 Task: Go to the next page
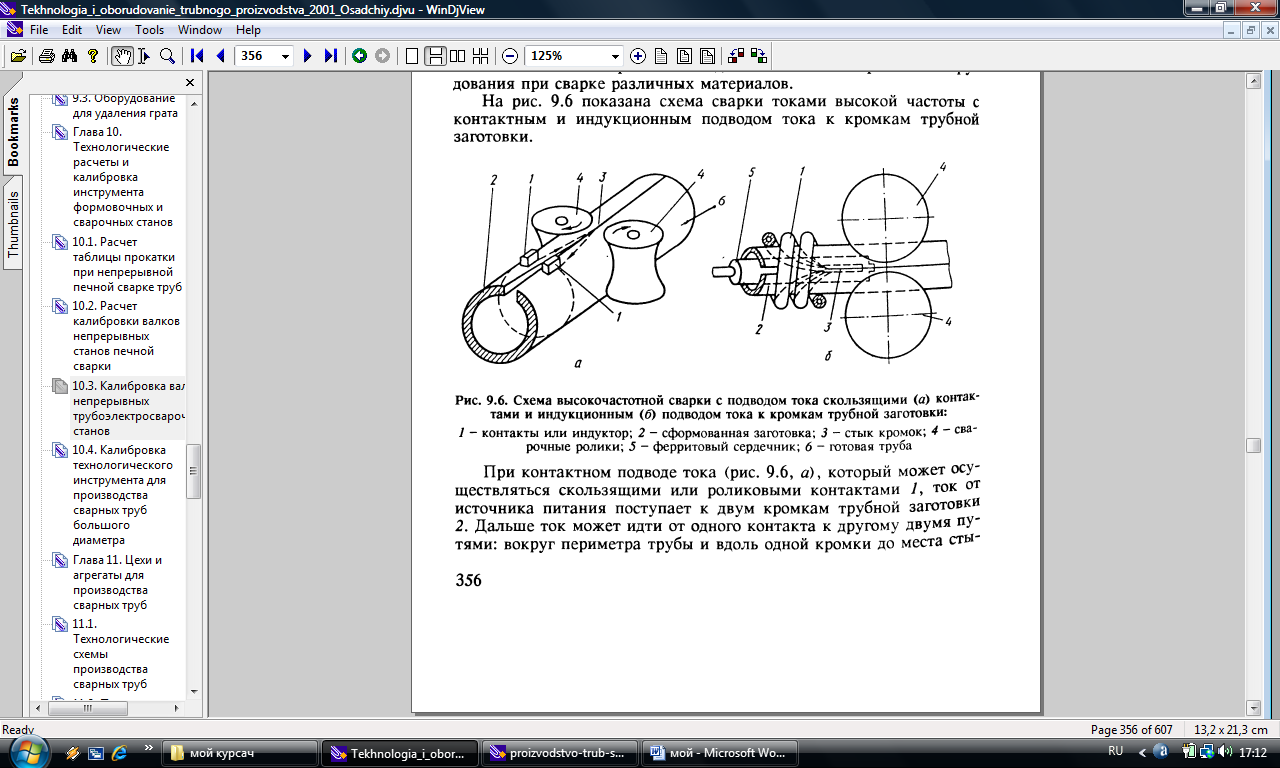[x=308, y=56]
